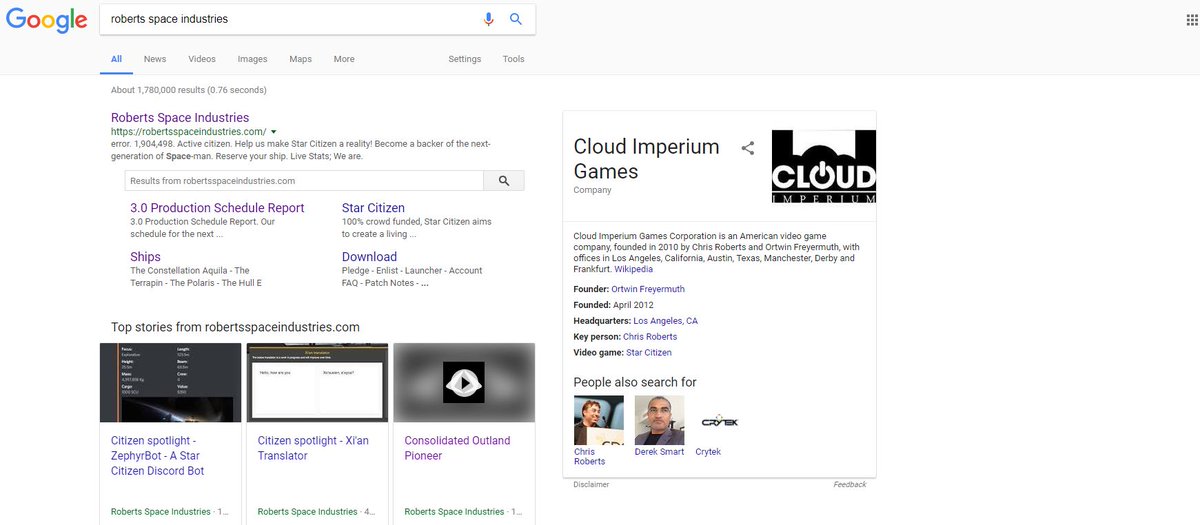1200x525 pixels.
Task: Open the More search category menu
Action: tap(344, 59)
